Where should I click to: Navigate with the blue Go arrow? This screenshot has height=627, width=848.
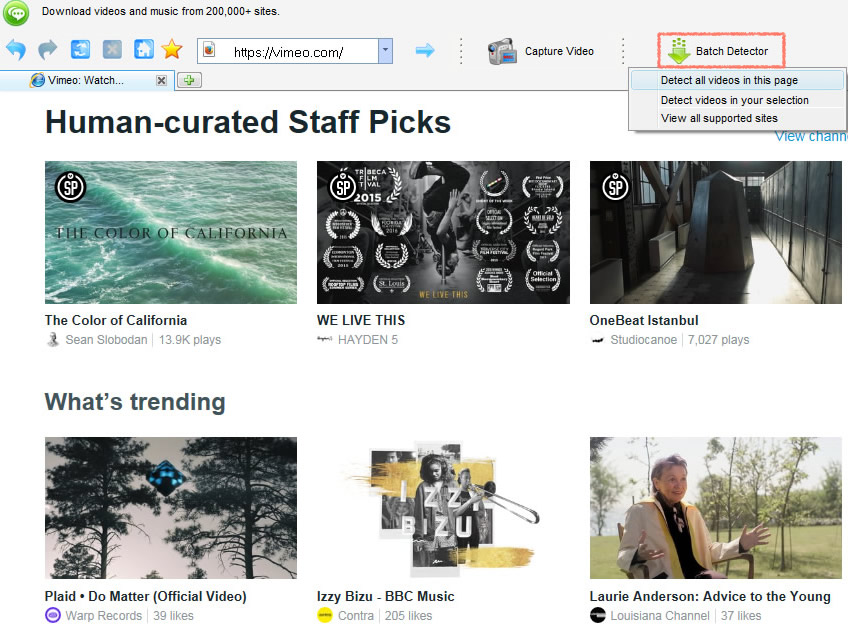point(425,50)
